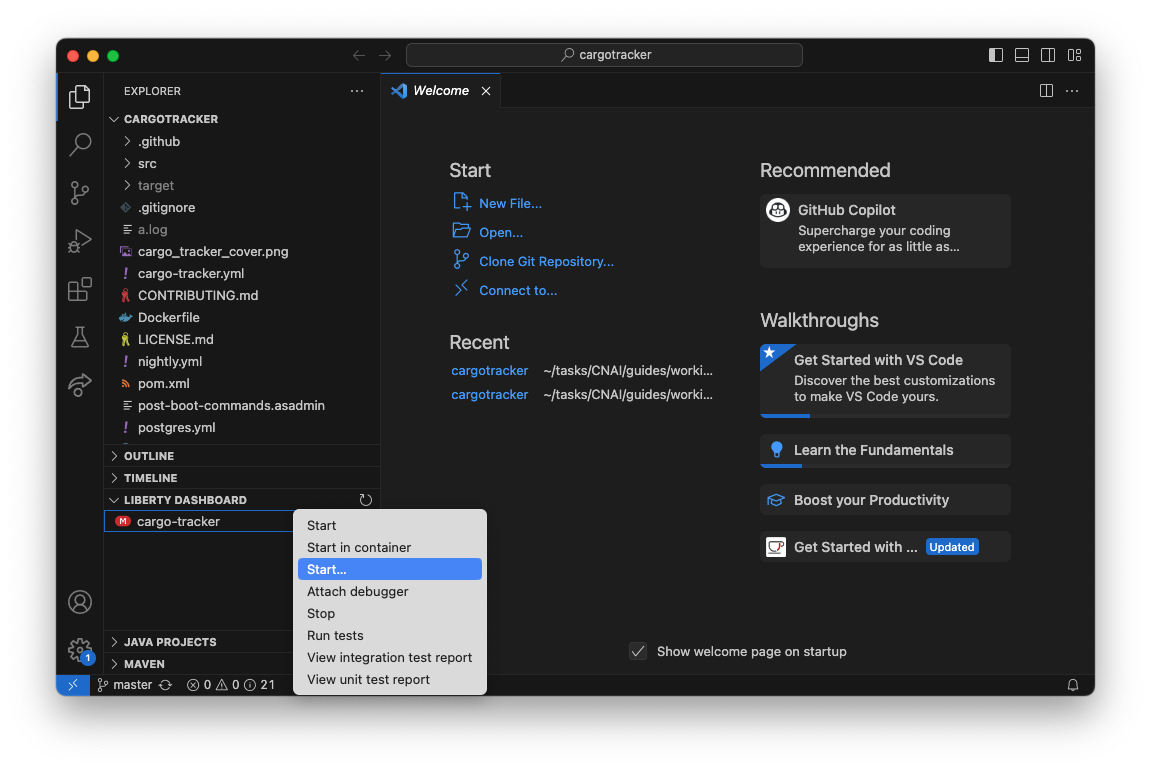Toggle the bottom panel layout button

(x=1022, y=55)
